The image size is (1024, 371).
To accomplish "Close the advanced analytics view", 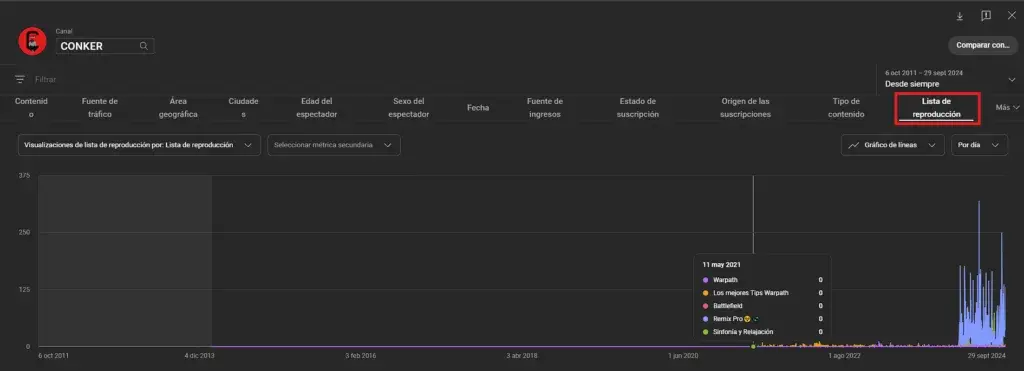I will [1012, 16].
